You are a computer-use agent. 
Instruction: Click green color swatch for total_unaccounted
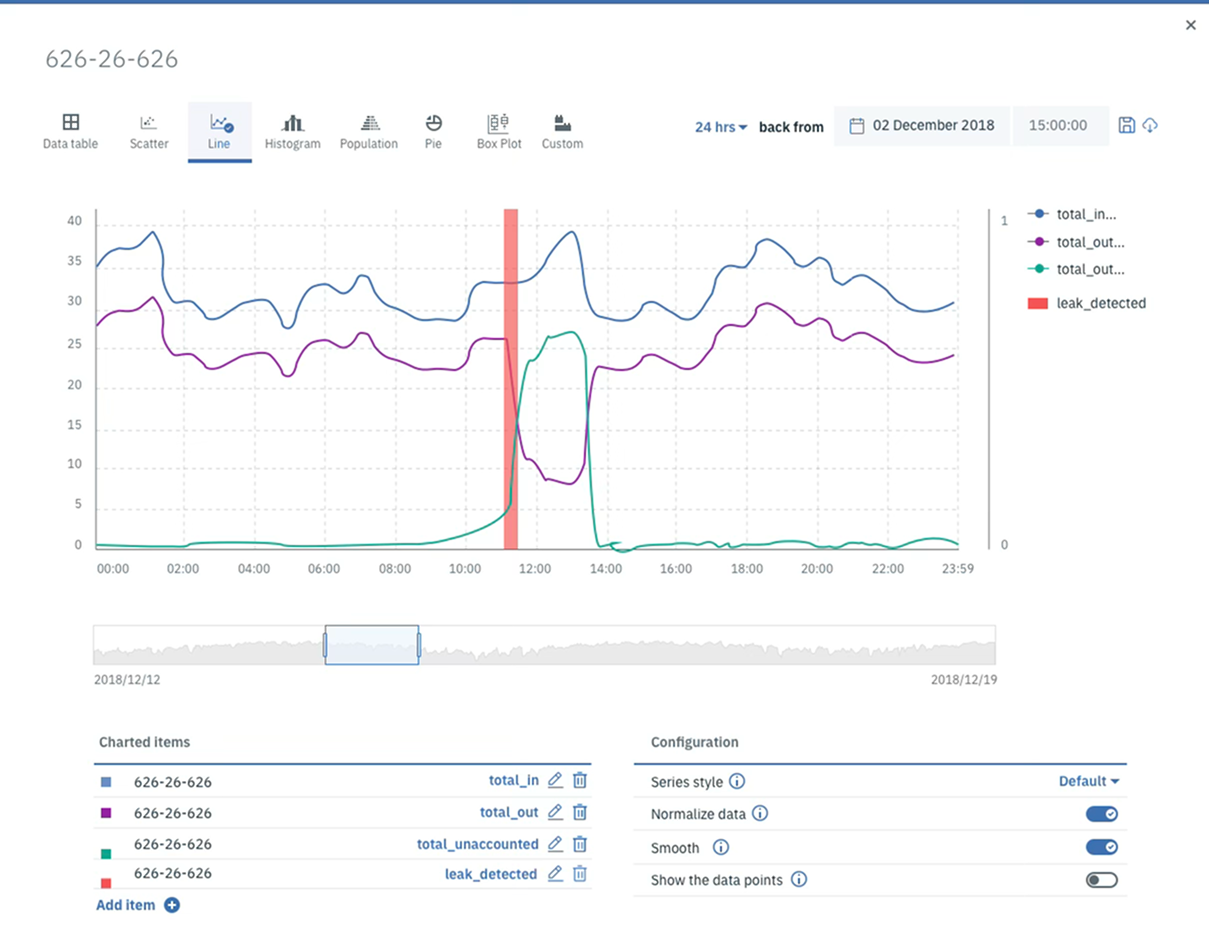(x=106, y=853)
